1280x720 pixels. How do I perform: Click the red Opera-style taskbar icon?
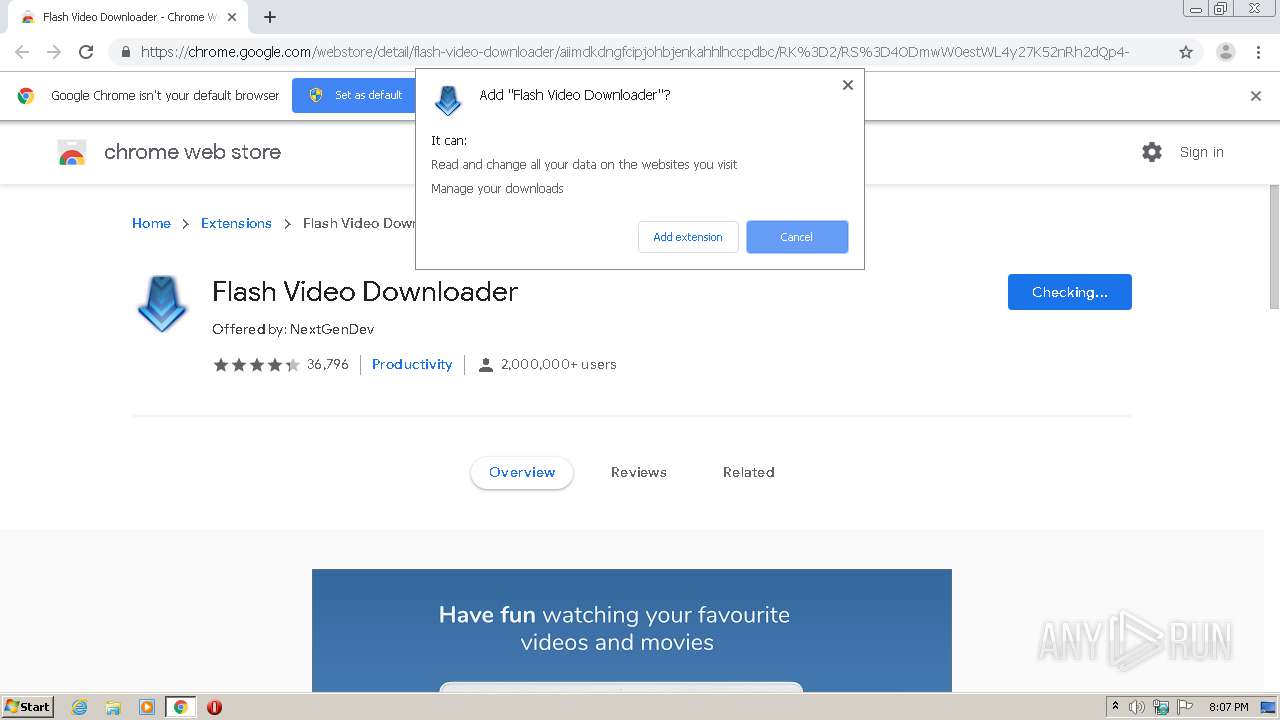[x=214, y=707]
